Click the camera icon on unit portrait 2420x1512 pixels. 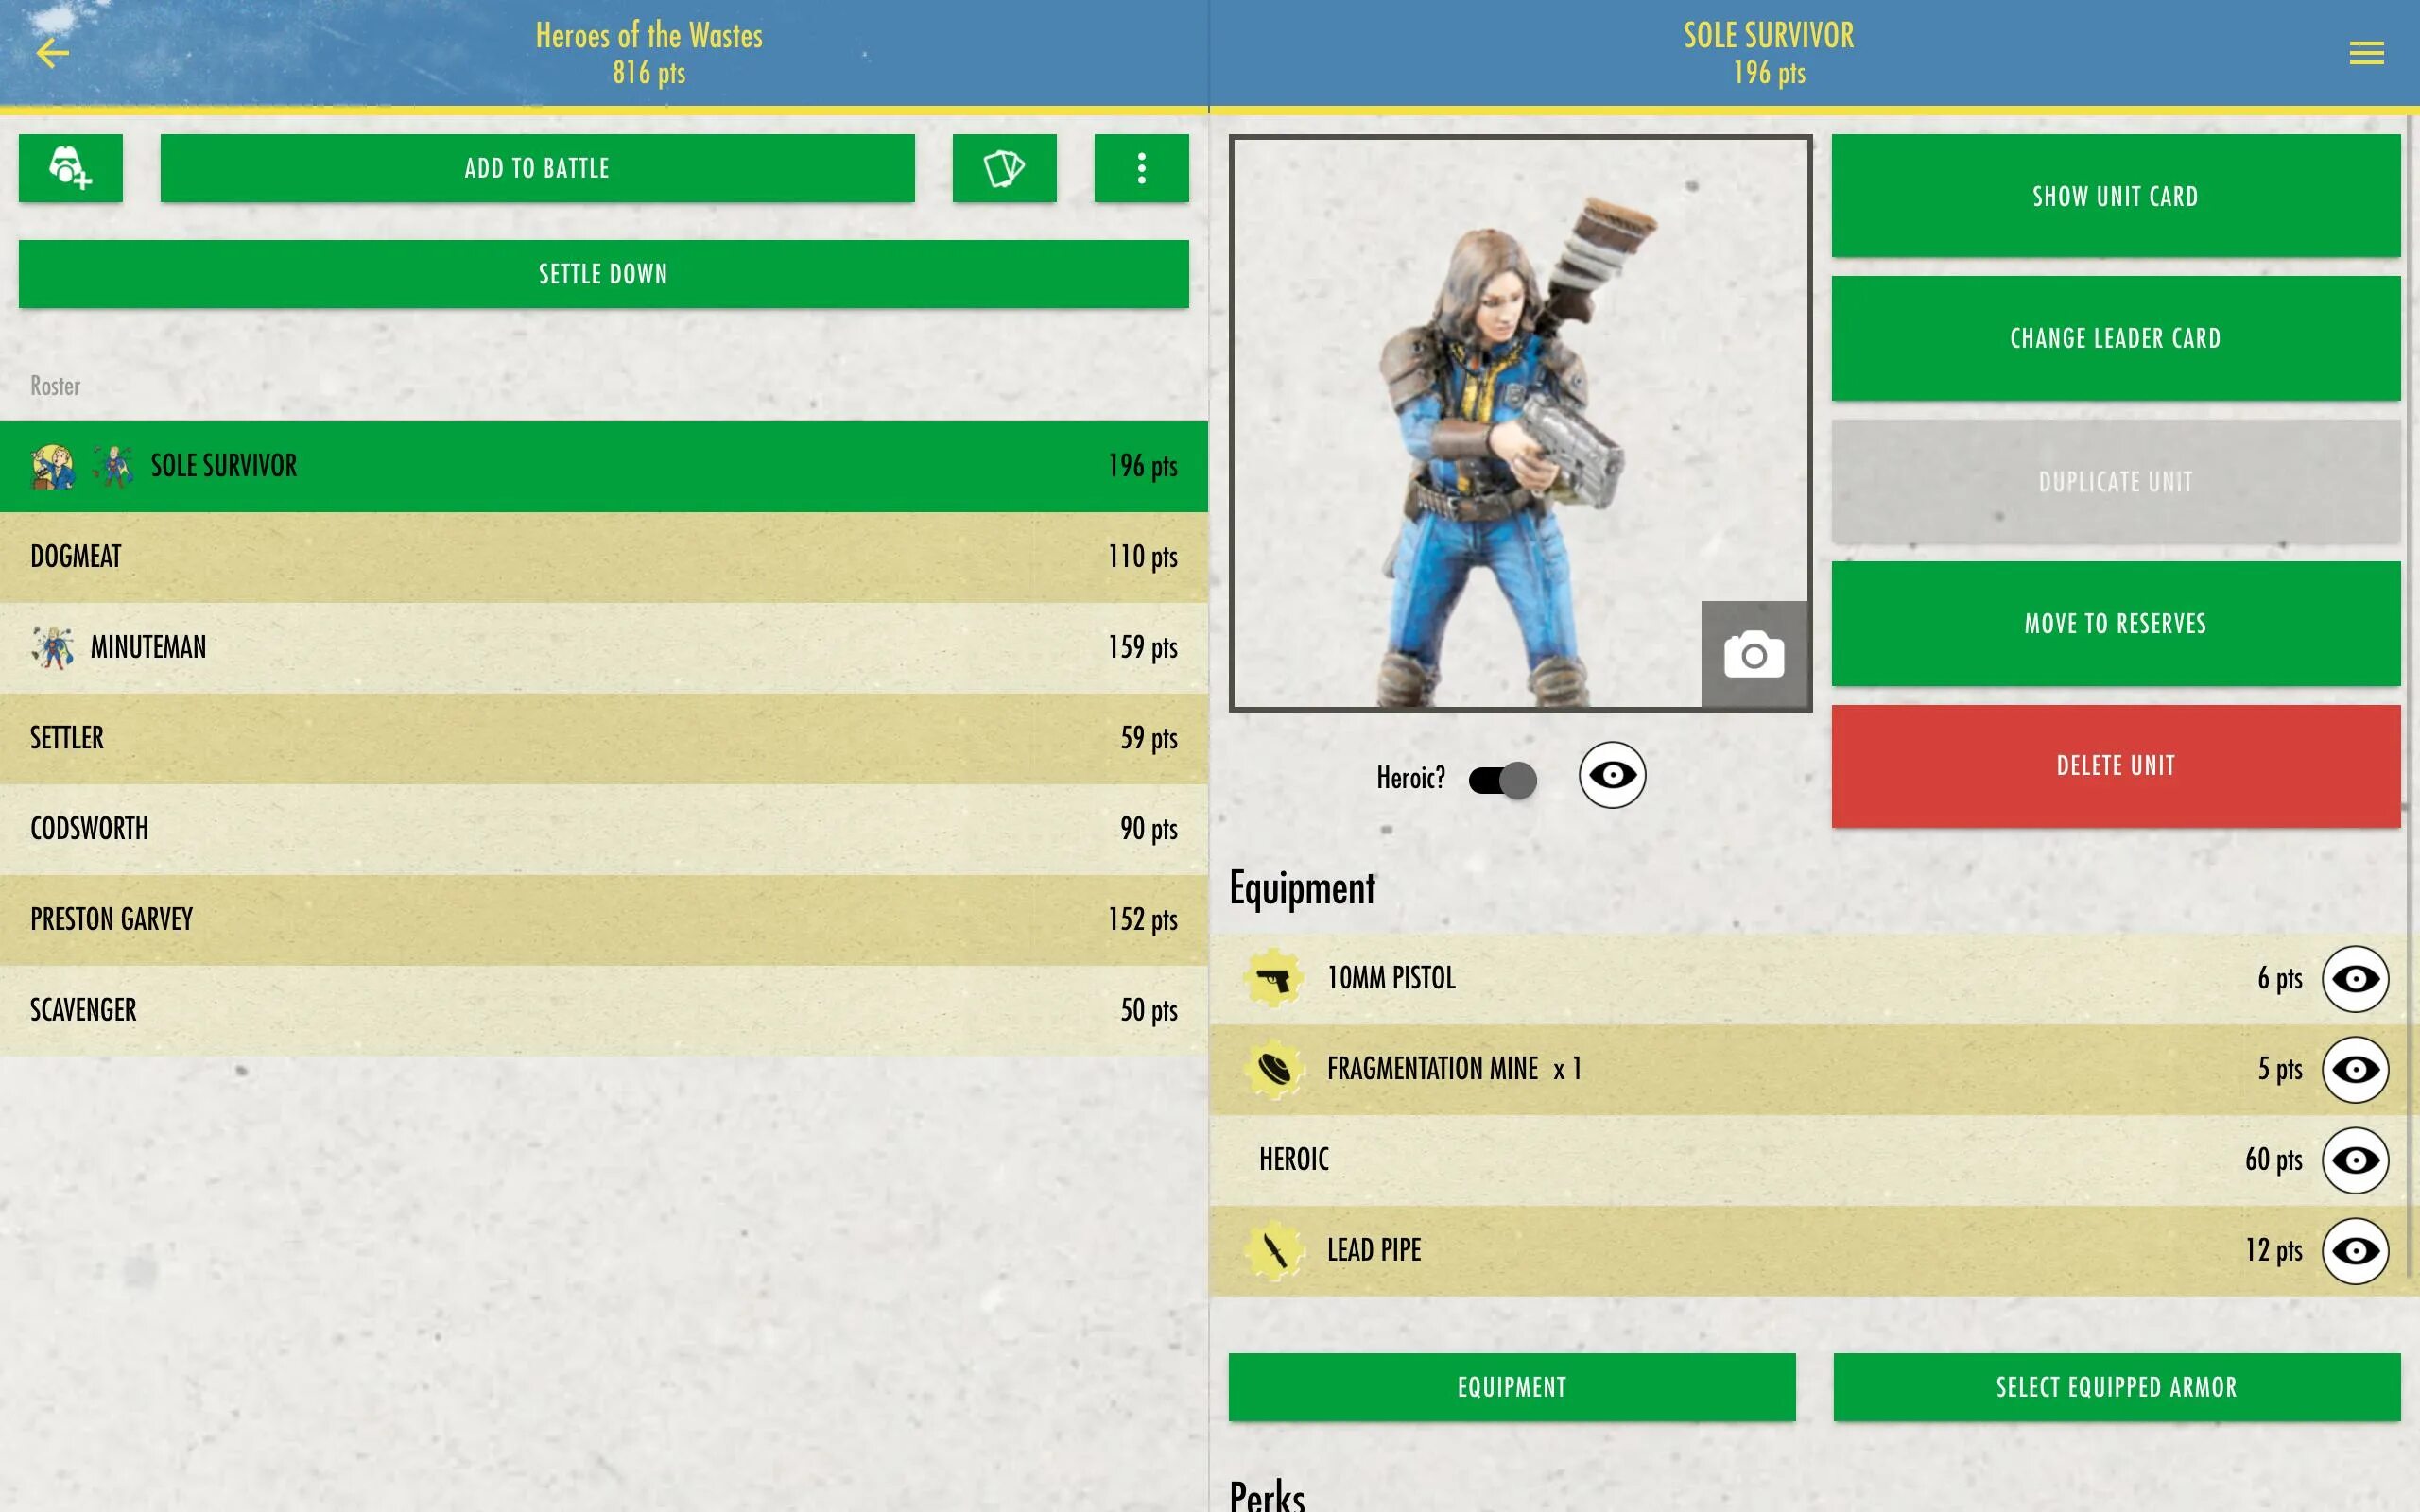click(1754, 655)
